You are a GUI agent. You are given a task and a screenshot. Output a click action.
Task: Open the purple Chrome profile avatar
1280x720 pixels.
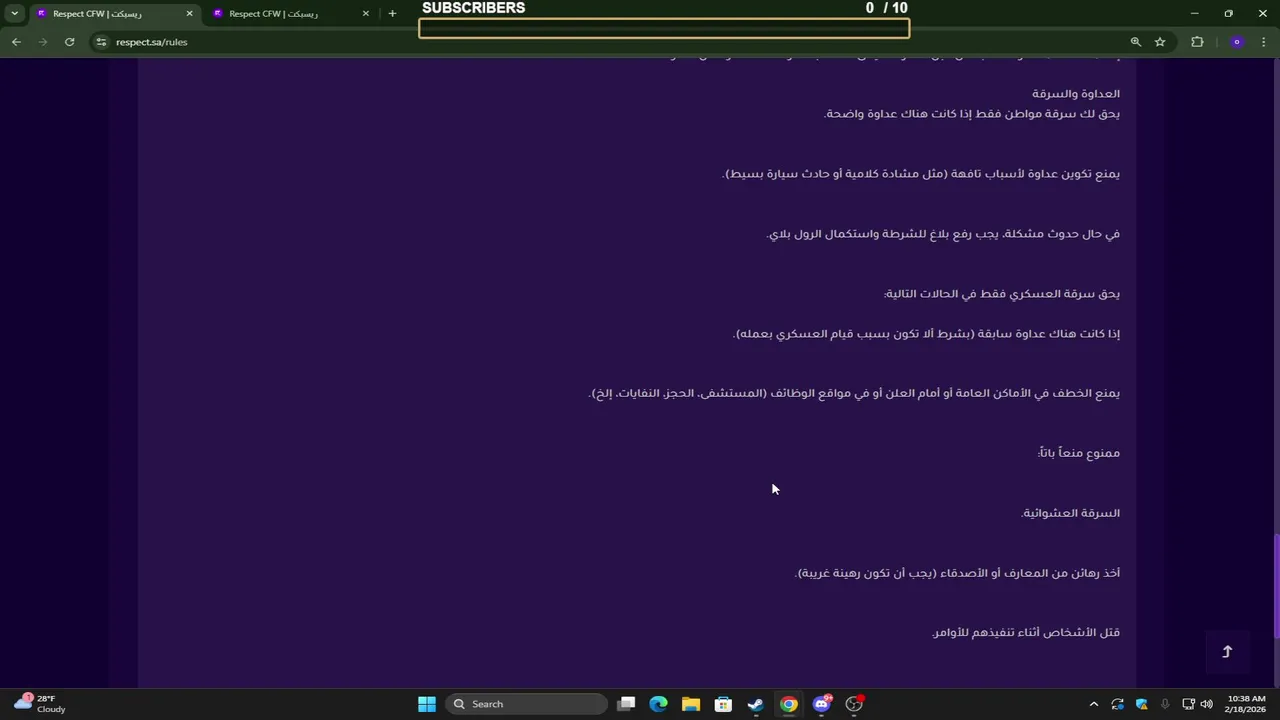click(1237, 42)
